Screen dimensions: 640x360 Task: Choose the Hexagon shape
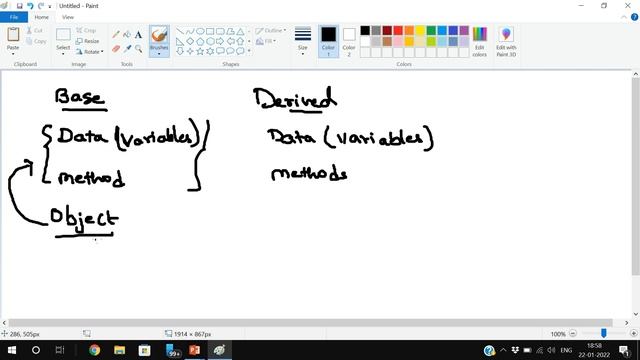click(210, 41)
